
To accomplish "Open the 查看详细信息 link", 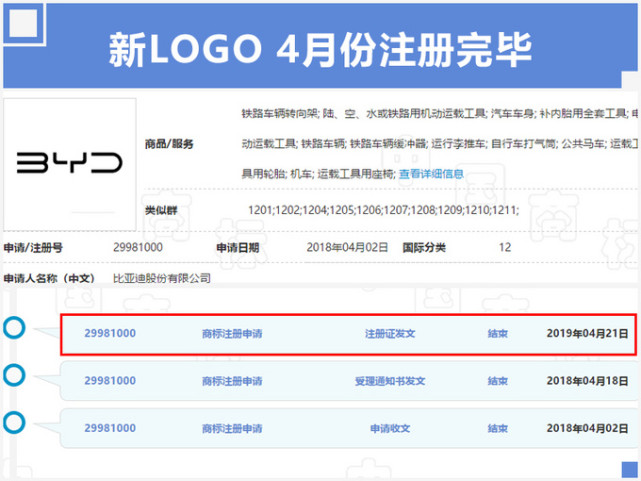I will pyautogui.click(x=431, y=174).
